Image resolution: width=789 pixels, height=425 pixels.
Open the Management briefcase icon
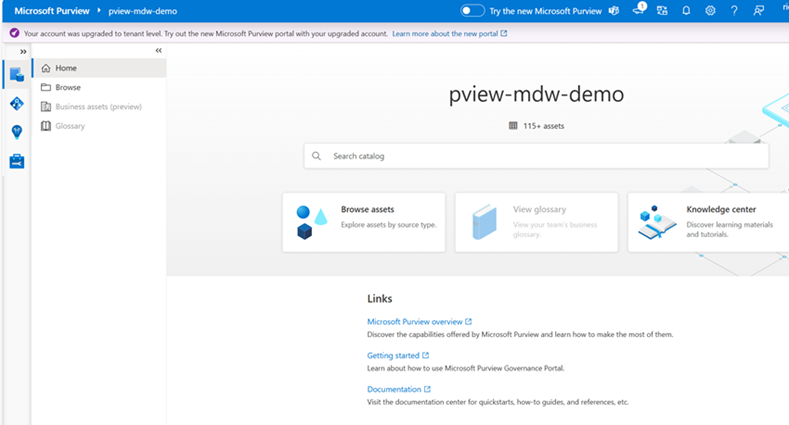[17, 161]
